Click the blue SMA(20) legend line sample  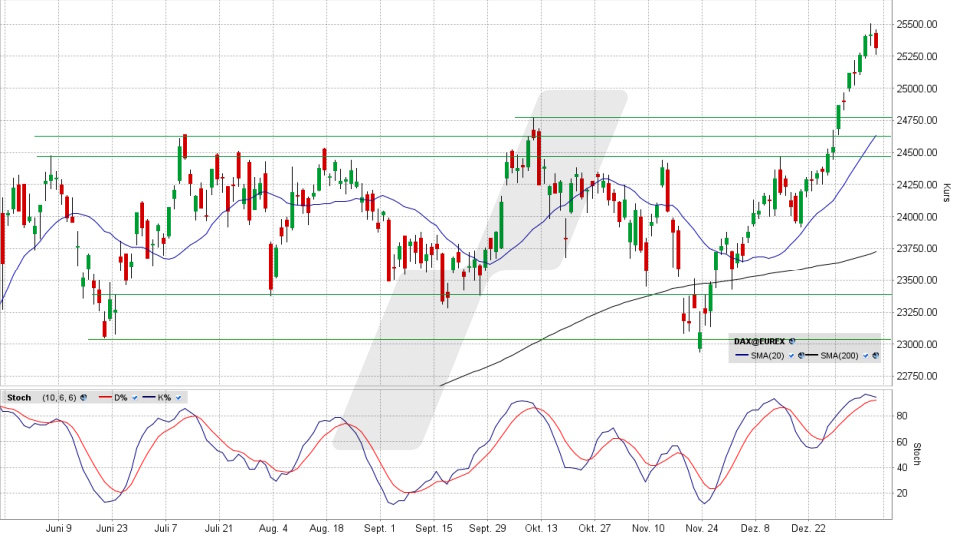[742, 355]
